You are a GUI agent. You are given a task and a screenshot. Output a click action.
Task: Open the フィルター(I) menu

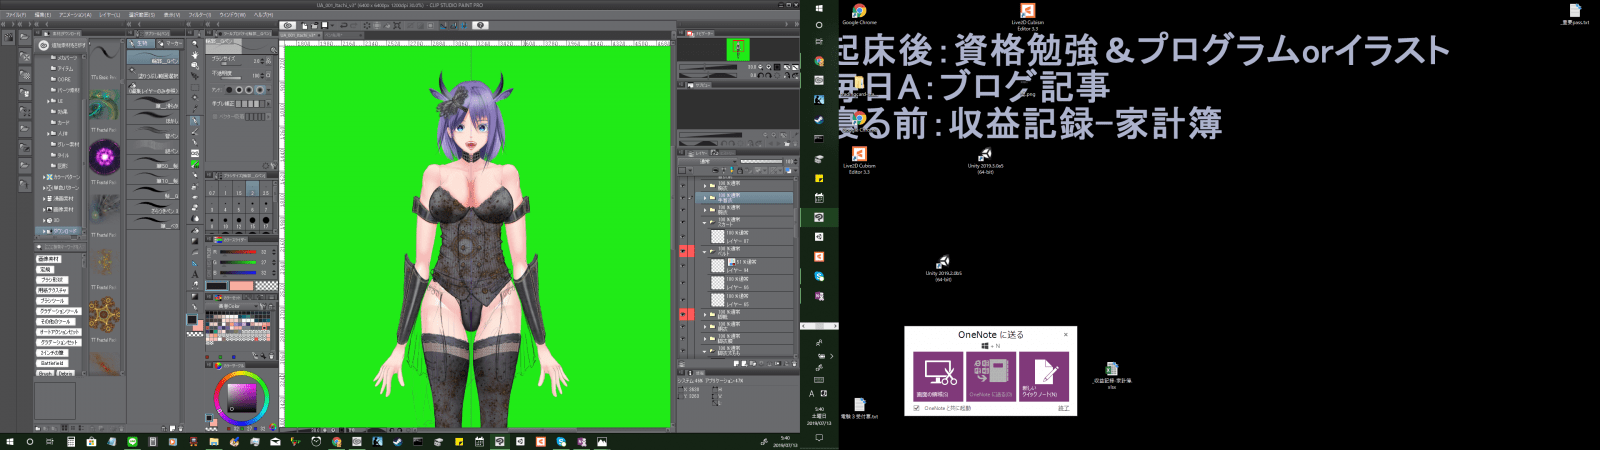point(199,15)
